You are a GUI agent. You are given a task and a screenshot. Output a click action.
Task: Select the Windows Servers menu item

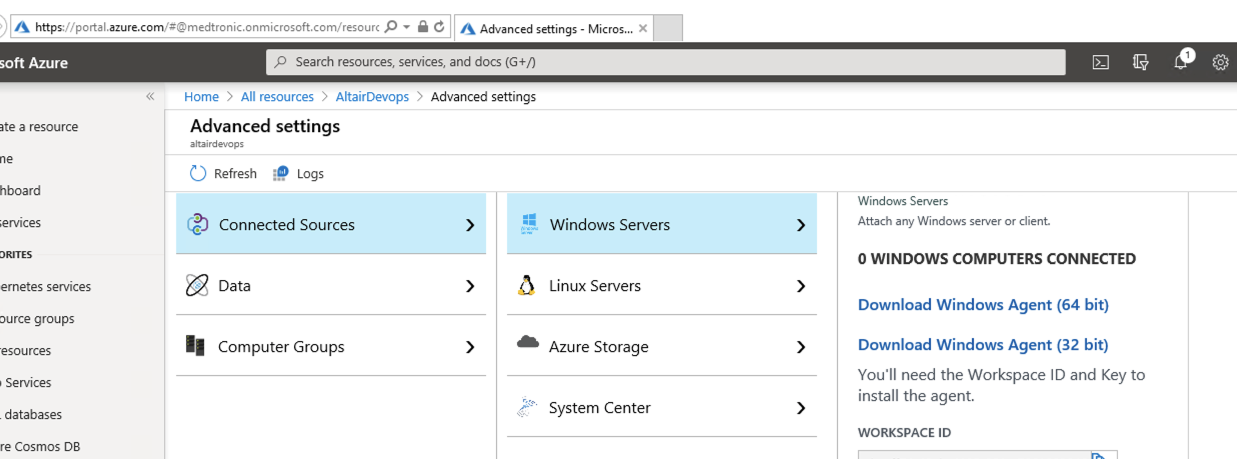tap(610, 225)
